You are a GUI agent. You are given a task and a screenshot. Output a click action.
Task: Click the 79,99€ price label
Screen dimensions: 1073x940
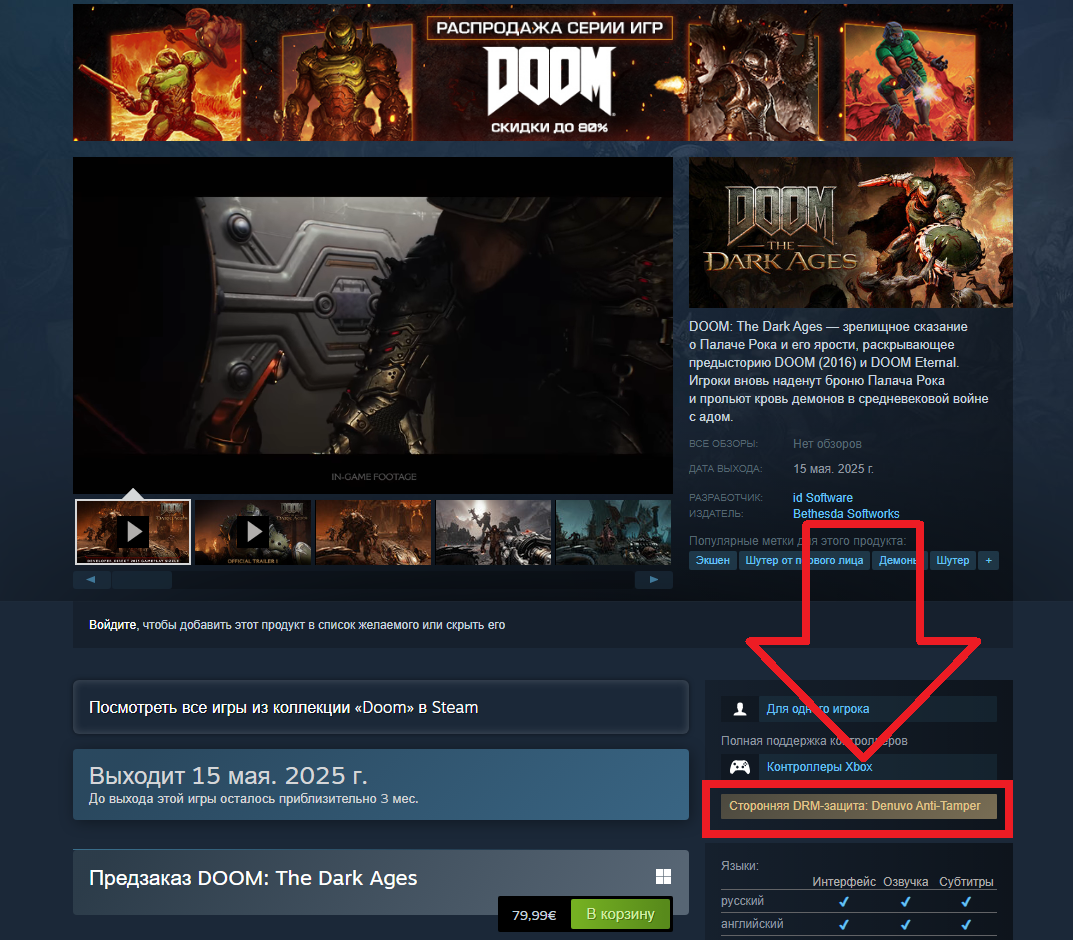pyautogui.click(x=534, y=915)
